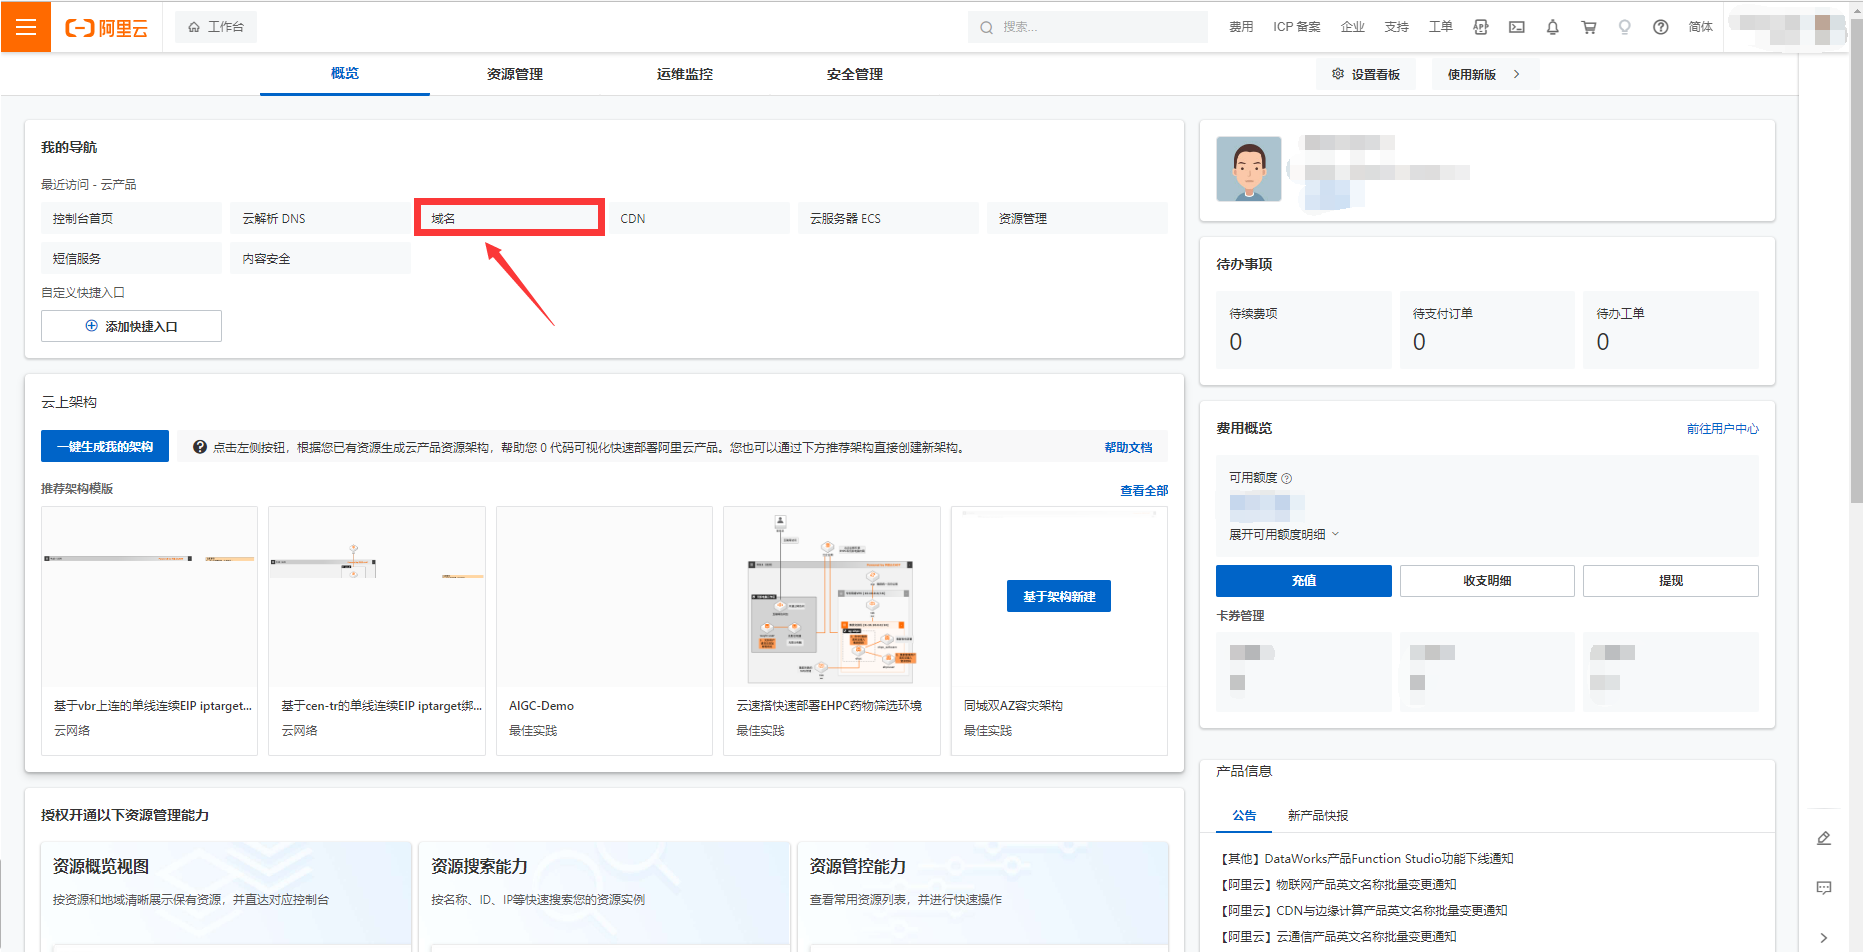
Task: Click the lightbulb icon in header
Action: pos(1624,27)
